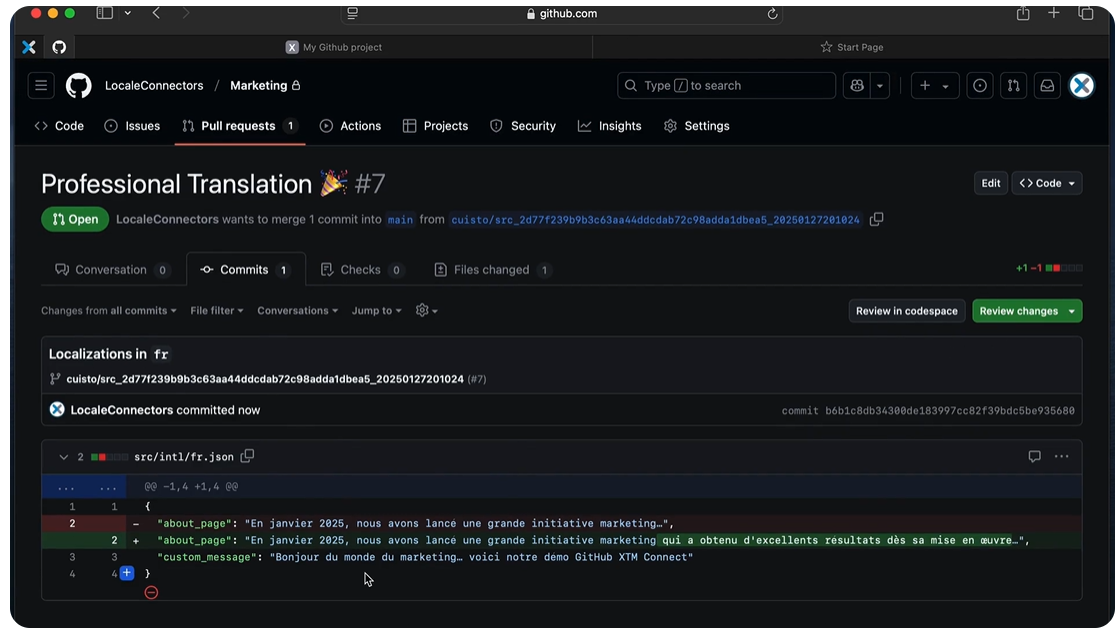Switch to My Github project browser tab
This screenshot has height=632, width=1120.
tap(334, 47)
